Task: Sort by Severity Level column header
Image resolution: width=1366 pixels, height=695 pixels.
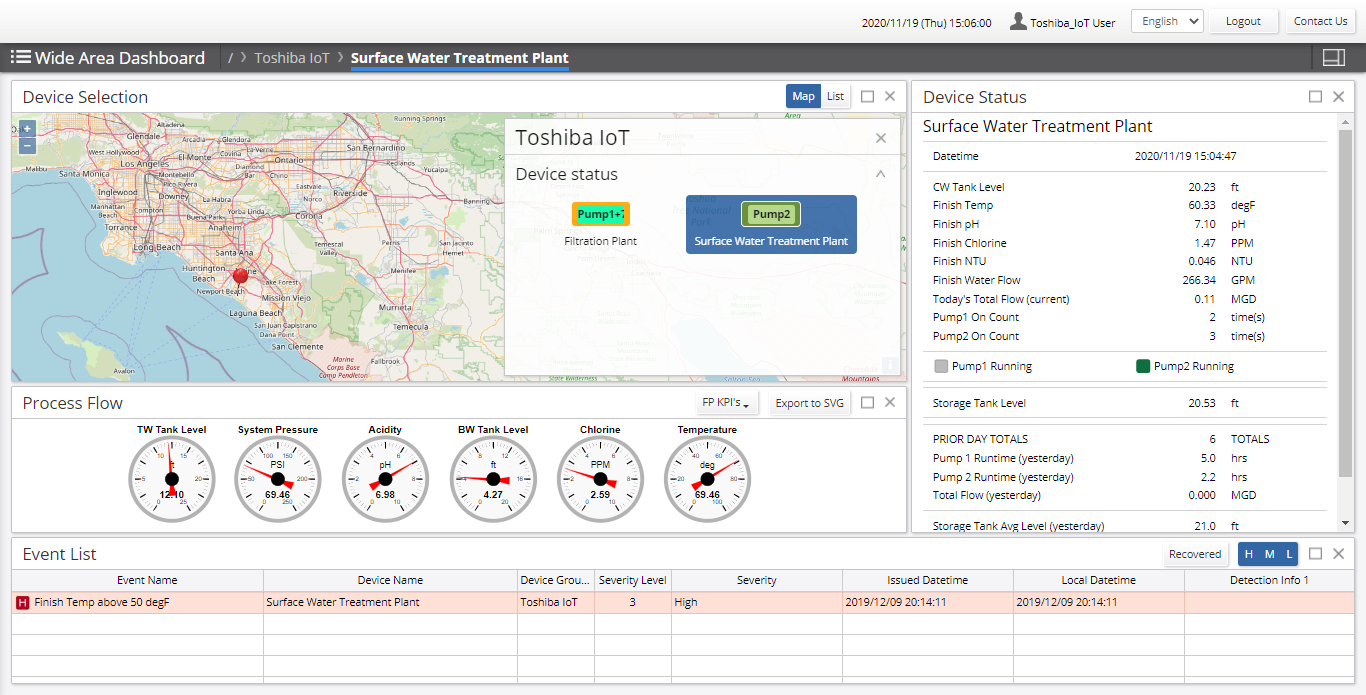Action: coord(632,580)
